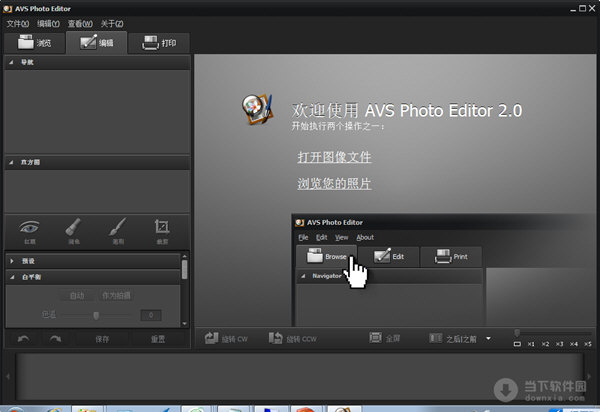Select the red-eye removal eye tool
The height and width of the screenshot is (412, 600).
[29, 231]
